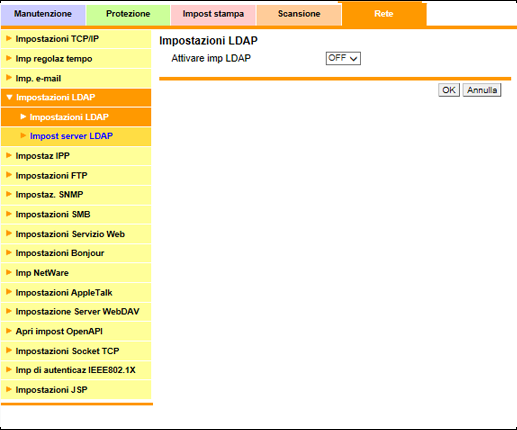The image size is (517, 430).
Task: Click the arrow icon beside Imp regolaz tempo
Action: coord(9,58)
